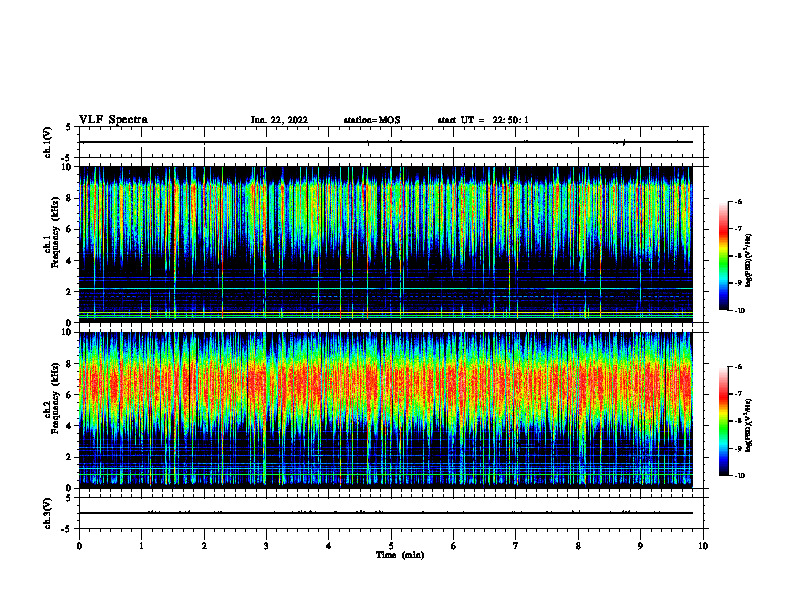Click the "VLF Spectra" title text

[113, 120]
